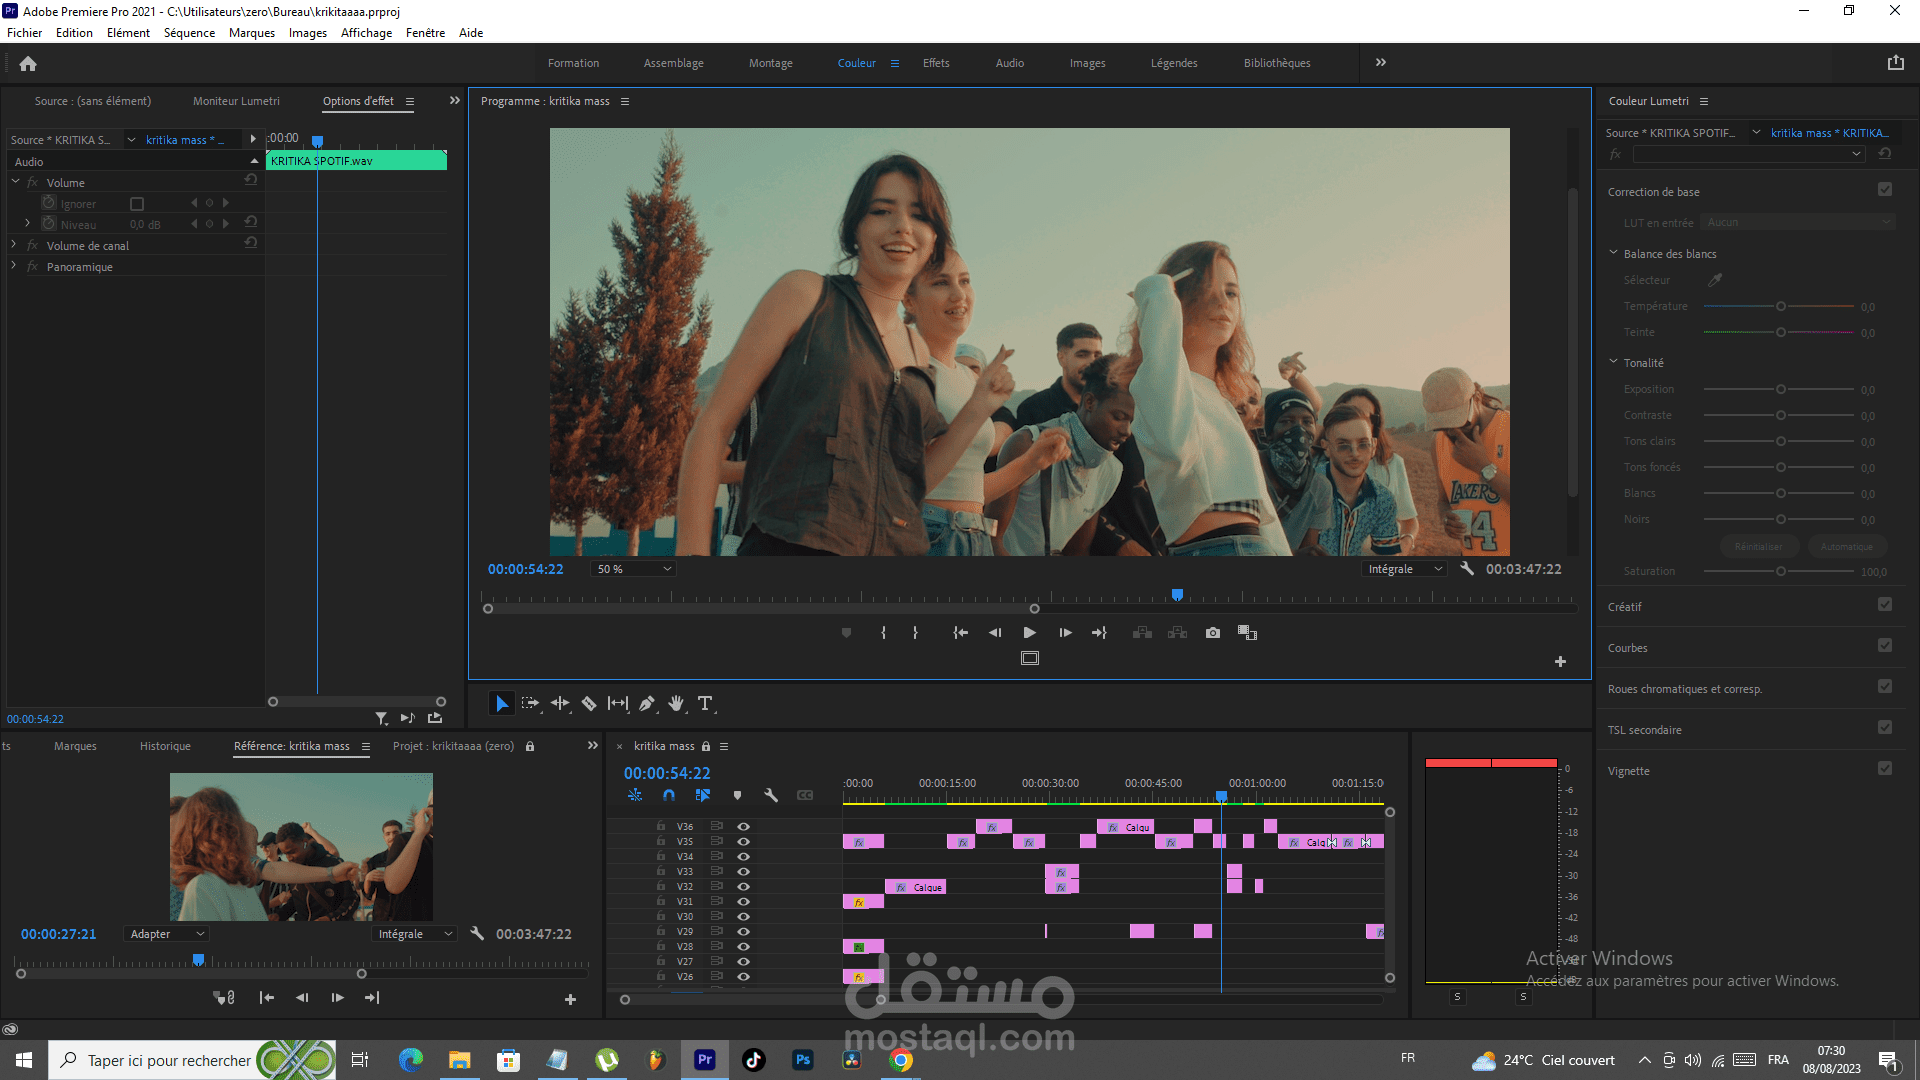Viewport: 1920px width, 1080px height.
Task: Adjust the Exposition slider handle
Action: click(1780, 390)
